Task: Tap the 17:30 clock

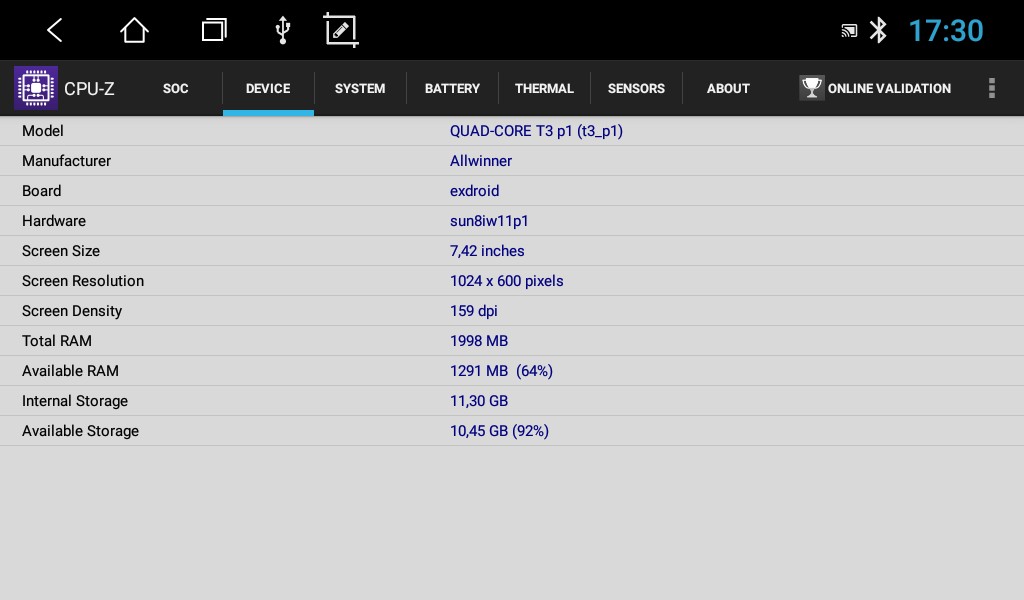Action: [946, 31]
